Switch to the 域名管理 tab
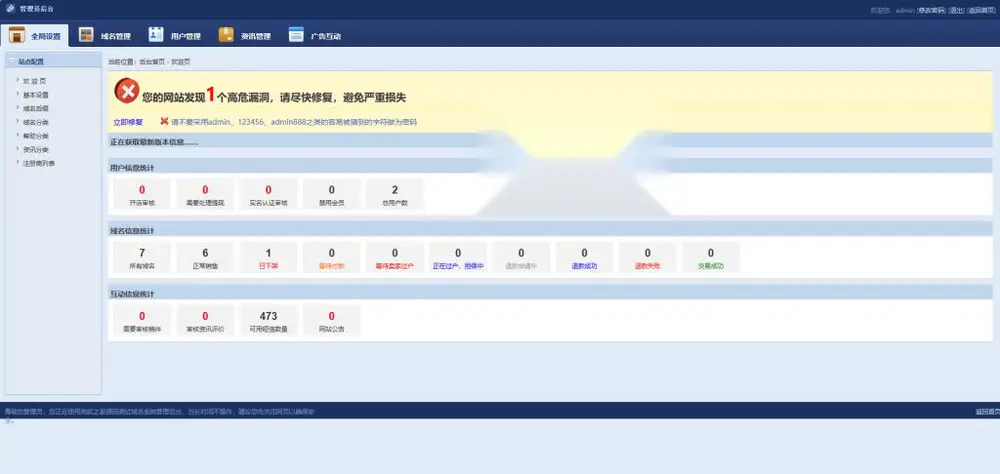The image size is (1000, 474). 105,36
